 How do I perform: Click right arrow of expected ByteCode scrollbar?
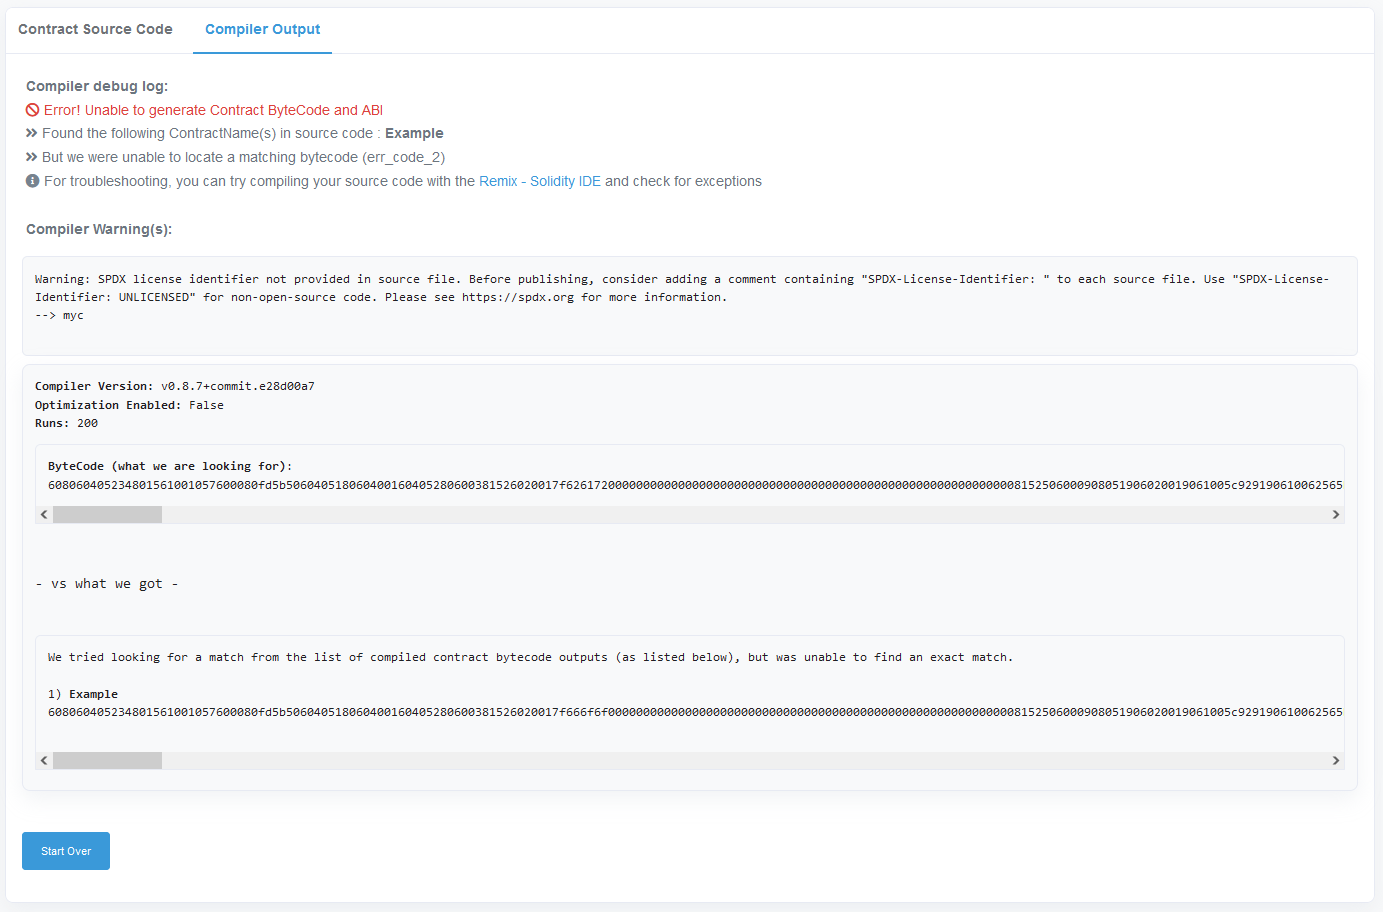(x=1335, y=514)
